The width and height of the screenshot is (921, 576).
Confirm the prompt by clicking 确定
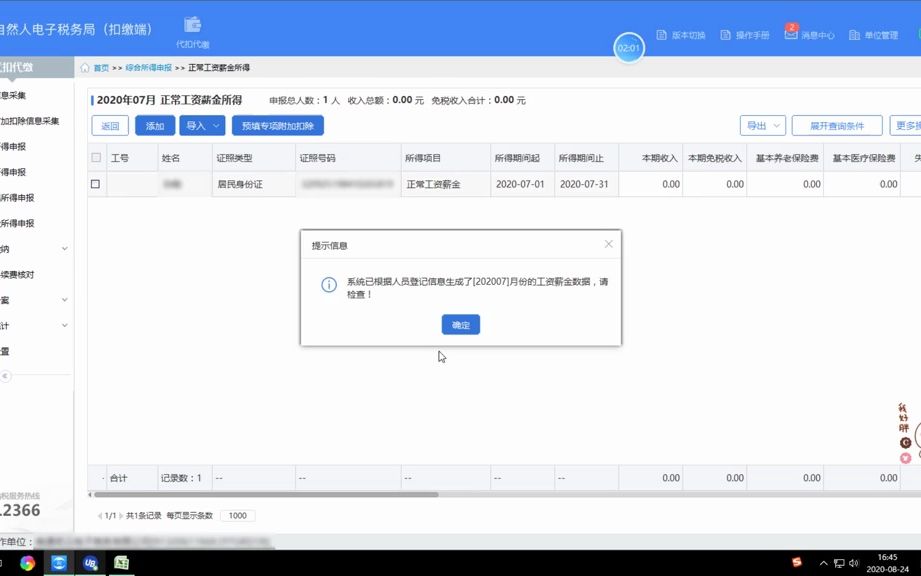459,324
